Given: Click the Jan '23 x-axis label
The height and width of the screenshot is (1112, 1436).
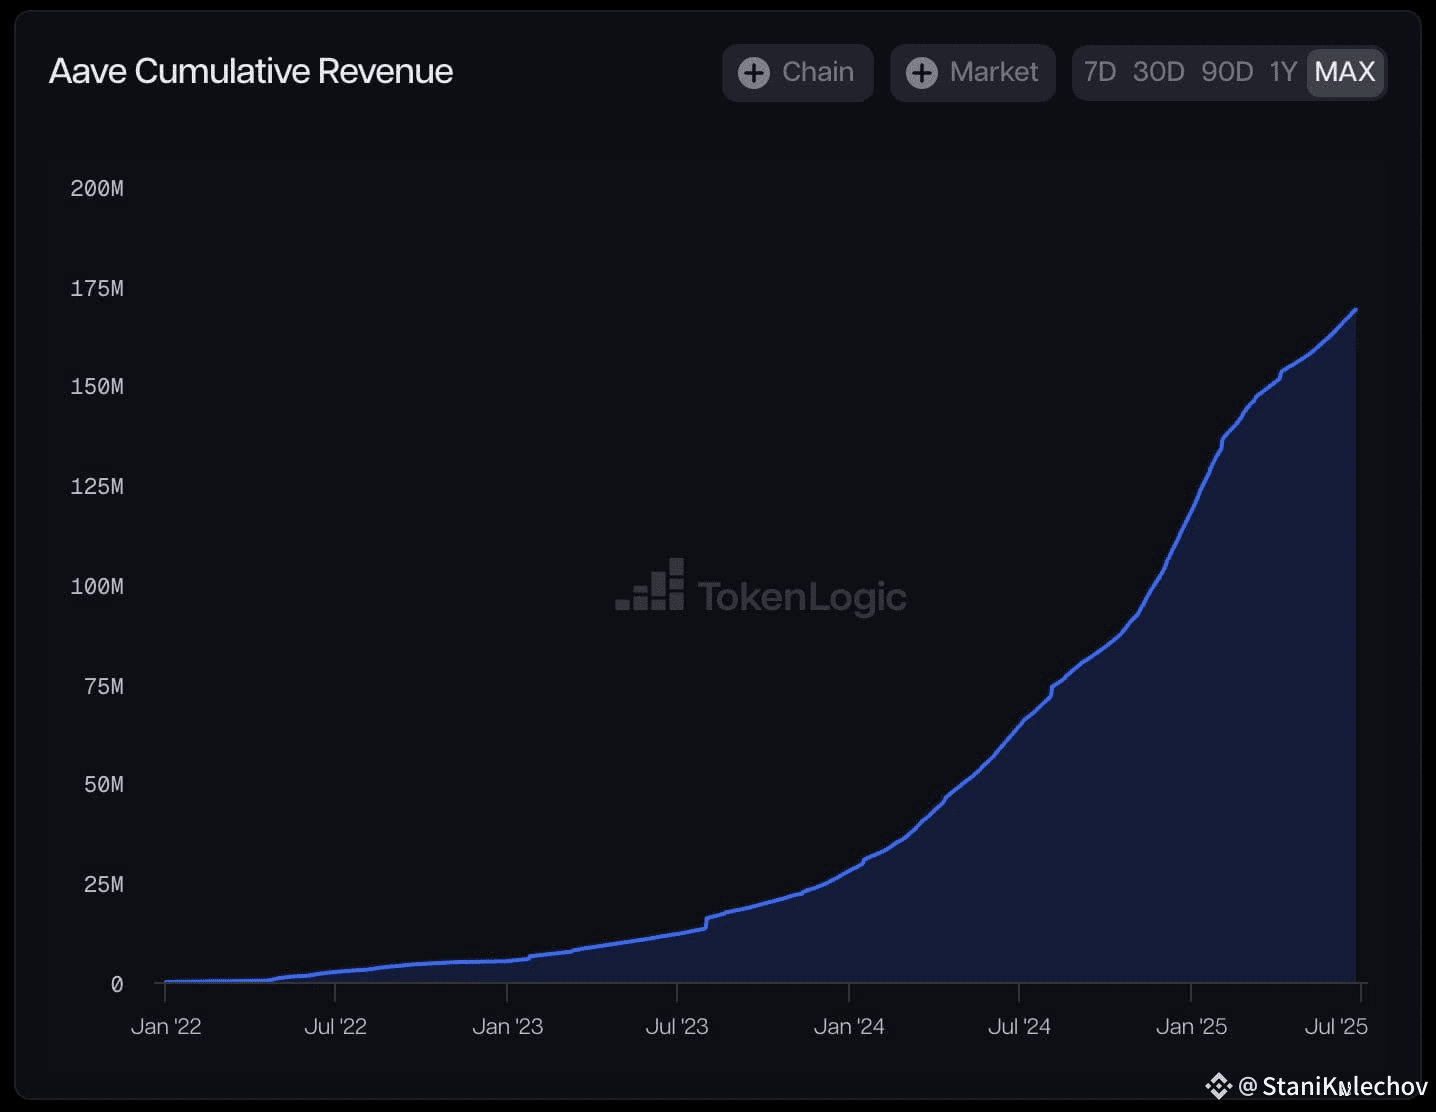Looking at the screenshot, I should click(507, 1026).
